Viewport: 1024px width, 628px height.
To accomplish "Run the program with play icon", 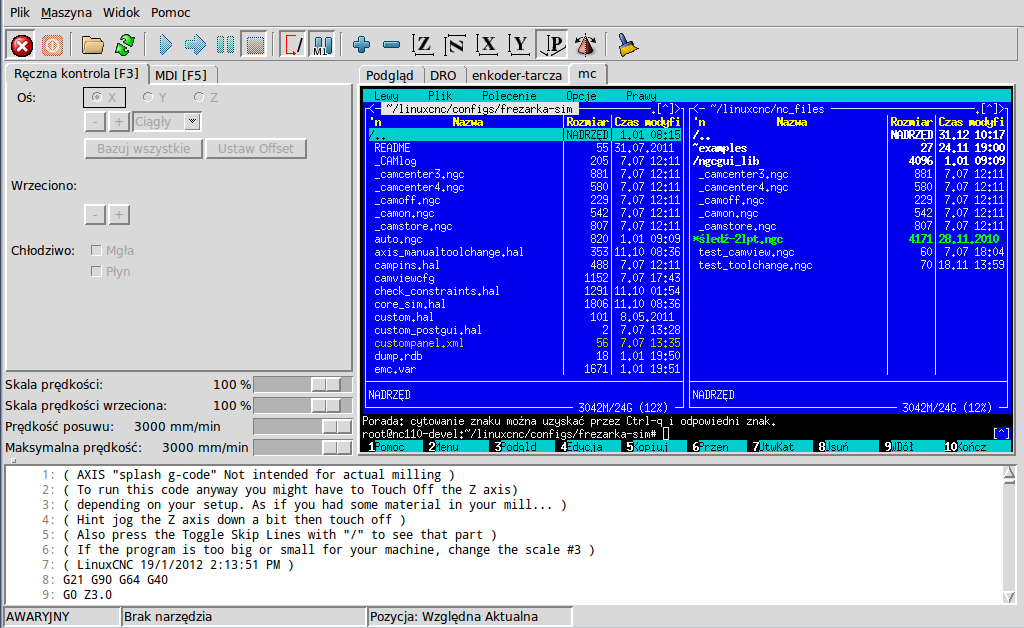I will pos(165,45).
